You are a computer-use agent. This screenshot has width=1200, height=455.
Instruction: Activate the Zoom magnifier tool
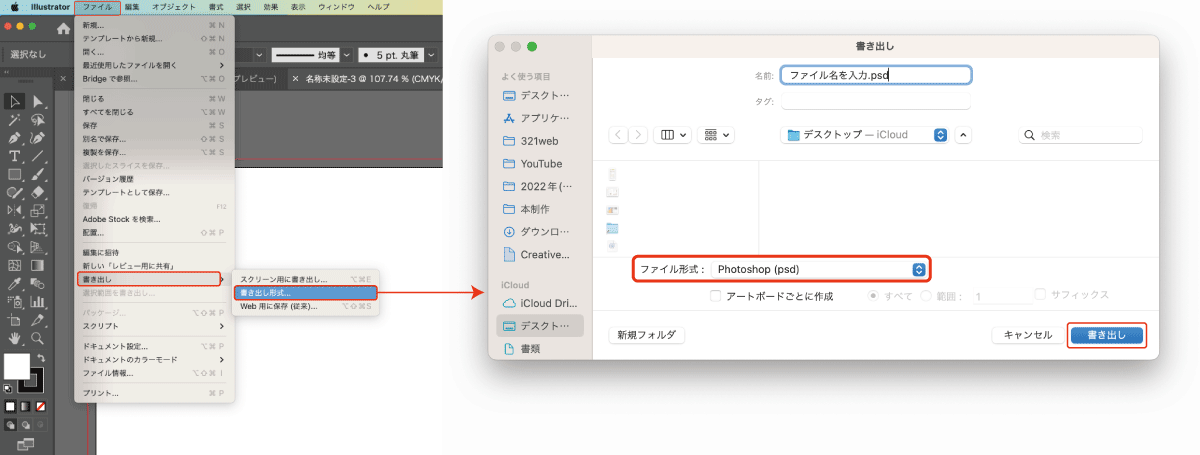click(37, 338)
